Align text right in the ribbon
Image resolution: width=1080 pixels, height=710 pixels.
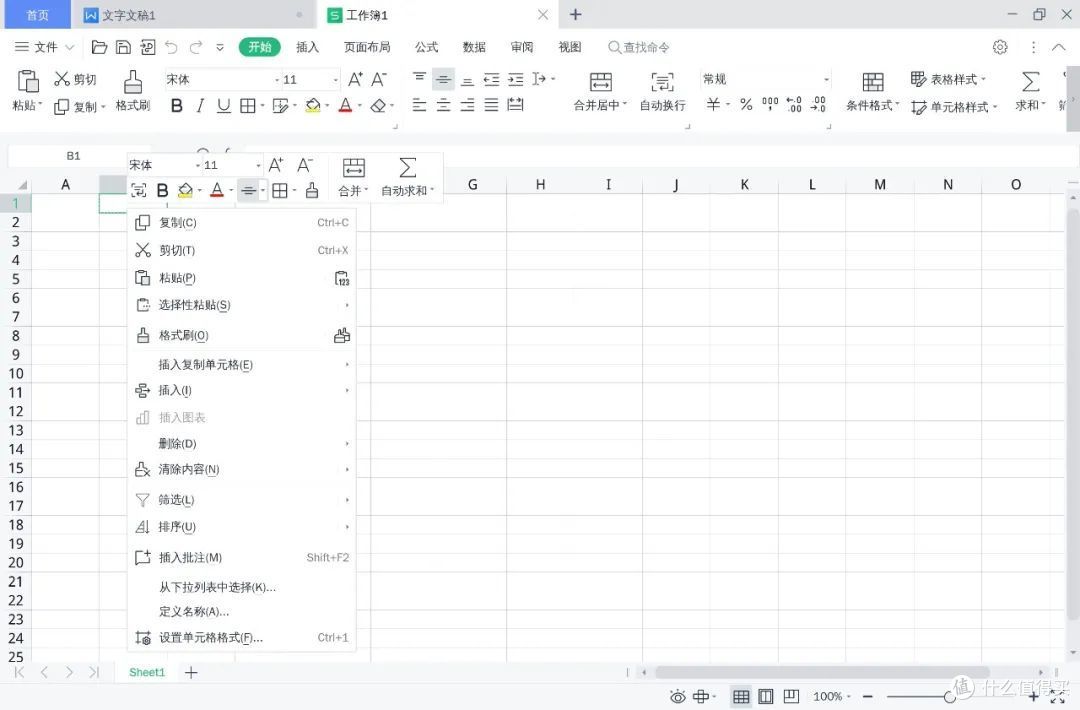click(x=467, y=105)
